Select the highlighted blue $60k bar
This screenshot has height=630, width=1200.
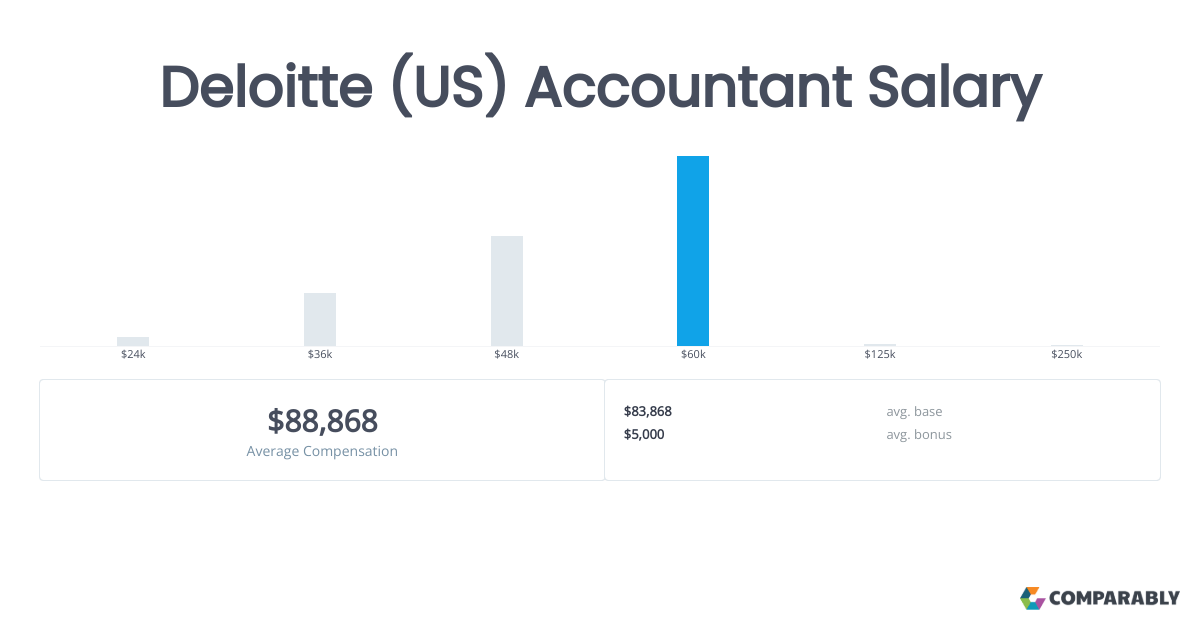[693, 251]
